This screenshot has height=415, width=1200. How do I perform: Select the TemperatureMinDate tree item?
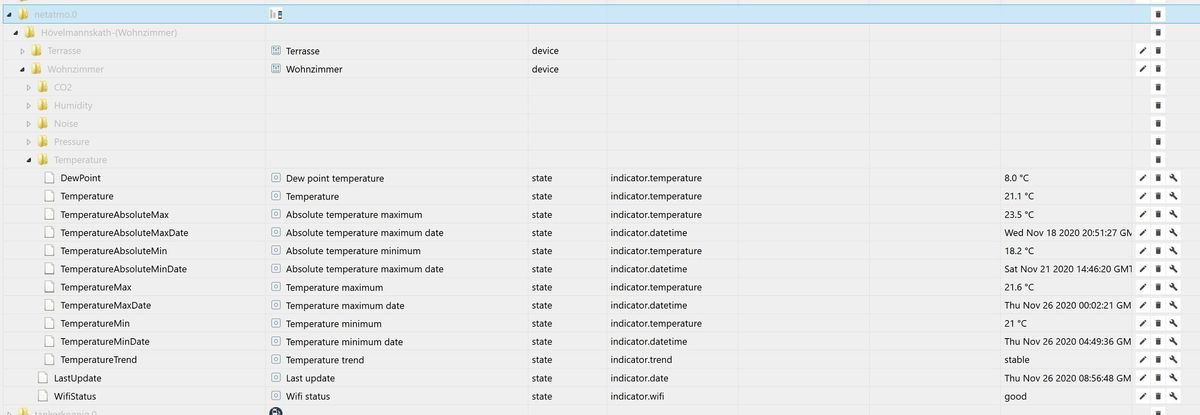[105, 341]
